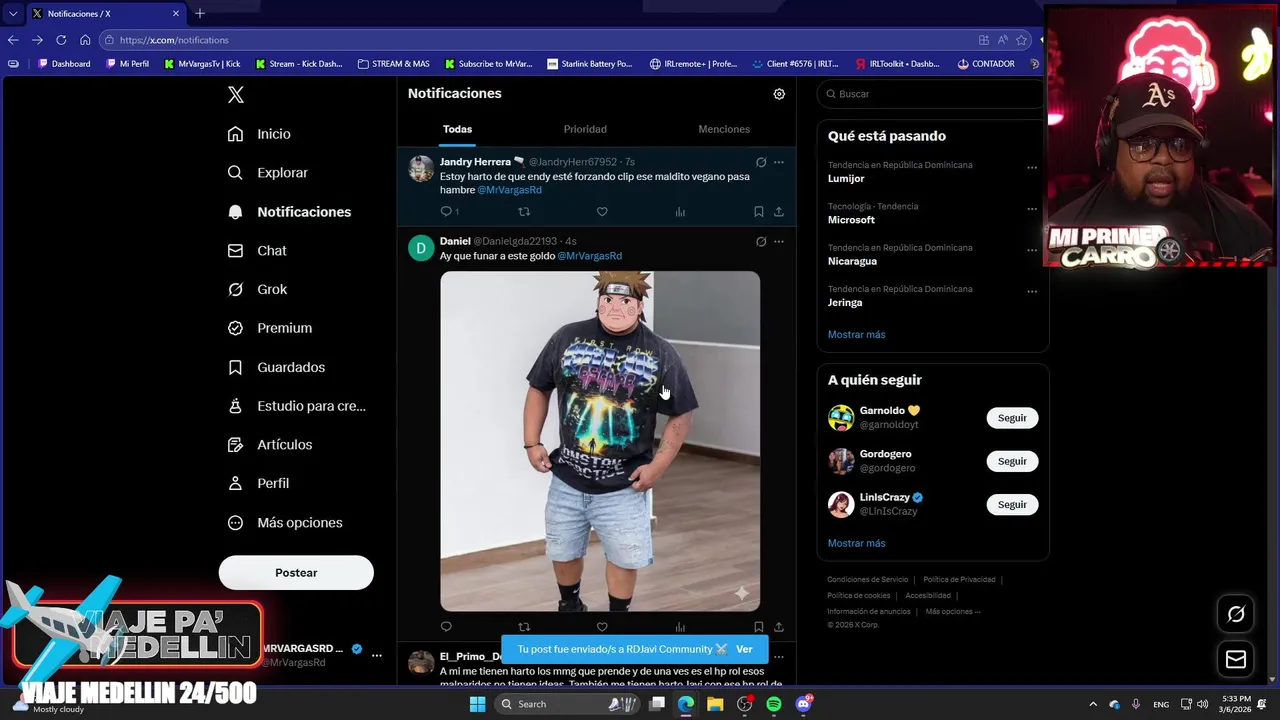Click the X logo home icon

235,95
